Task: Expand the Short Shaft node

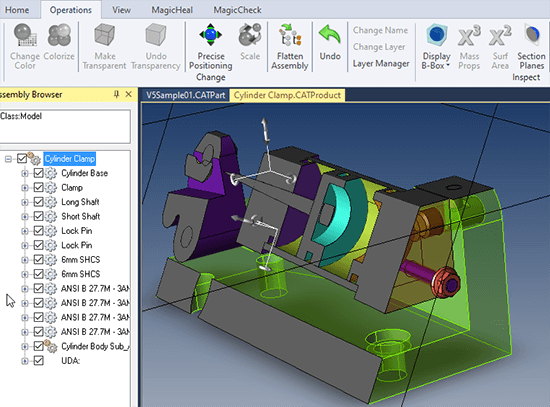Action: pyautogui.click(x=25, y=216)
